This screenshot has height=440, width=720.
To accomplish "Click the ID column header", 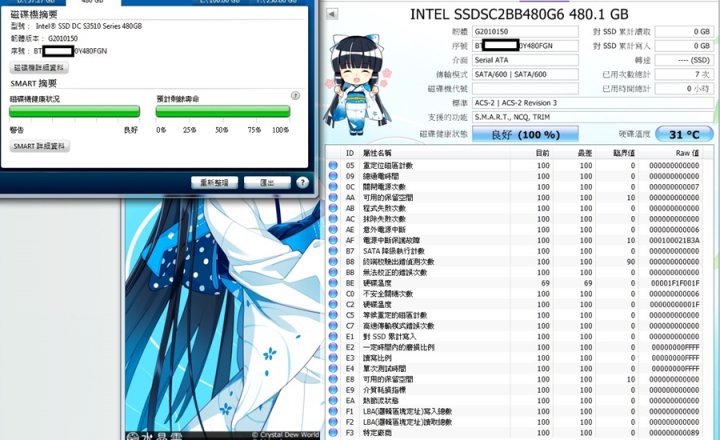I will [350, 153].
